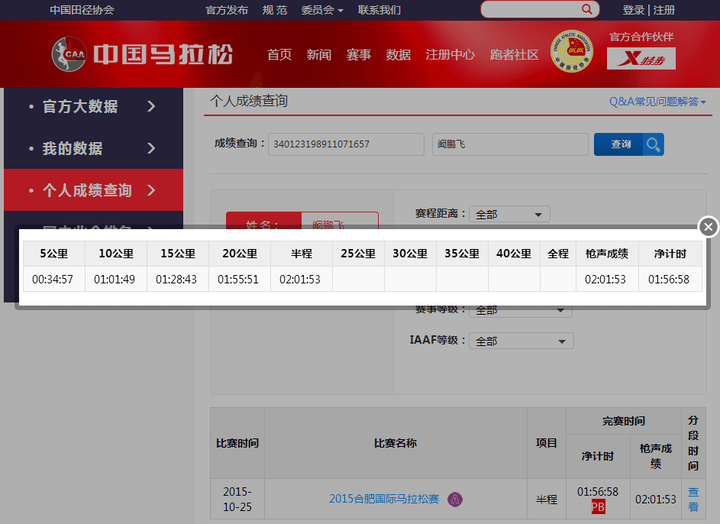Select 官方大数据 in the sidebar
The image size is (720, 524).
(80, 107)
